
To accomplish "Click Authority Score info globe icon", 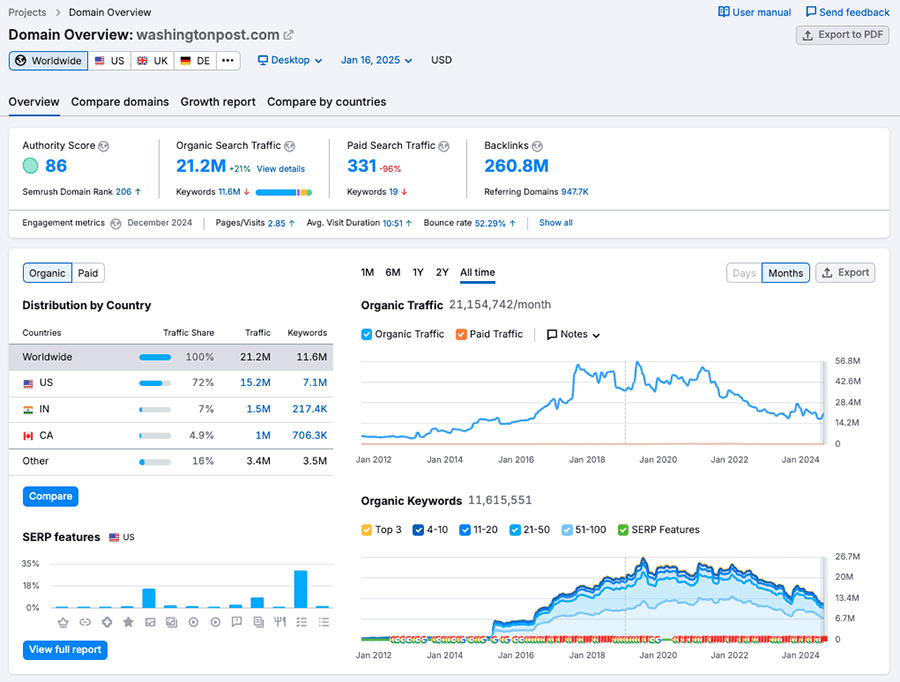I will click(103, 146).
